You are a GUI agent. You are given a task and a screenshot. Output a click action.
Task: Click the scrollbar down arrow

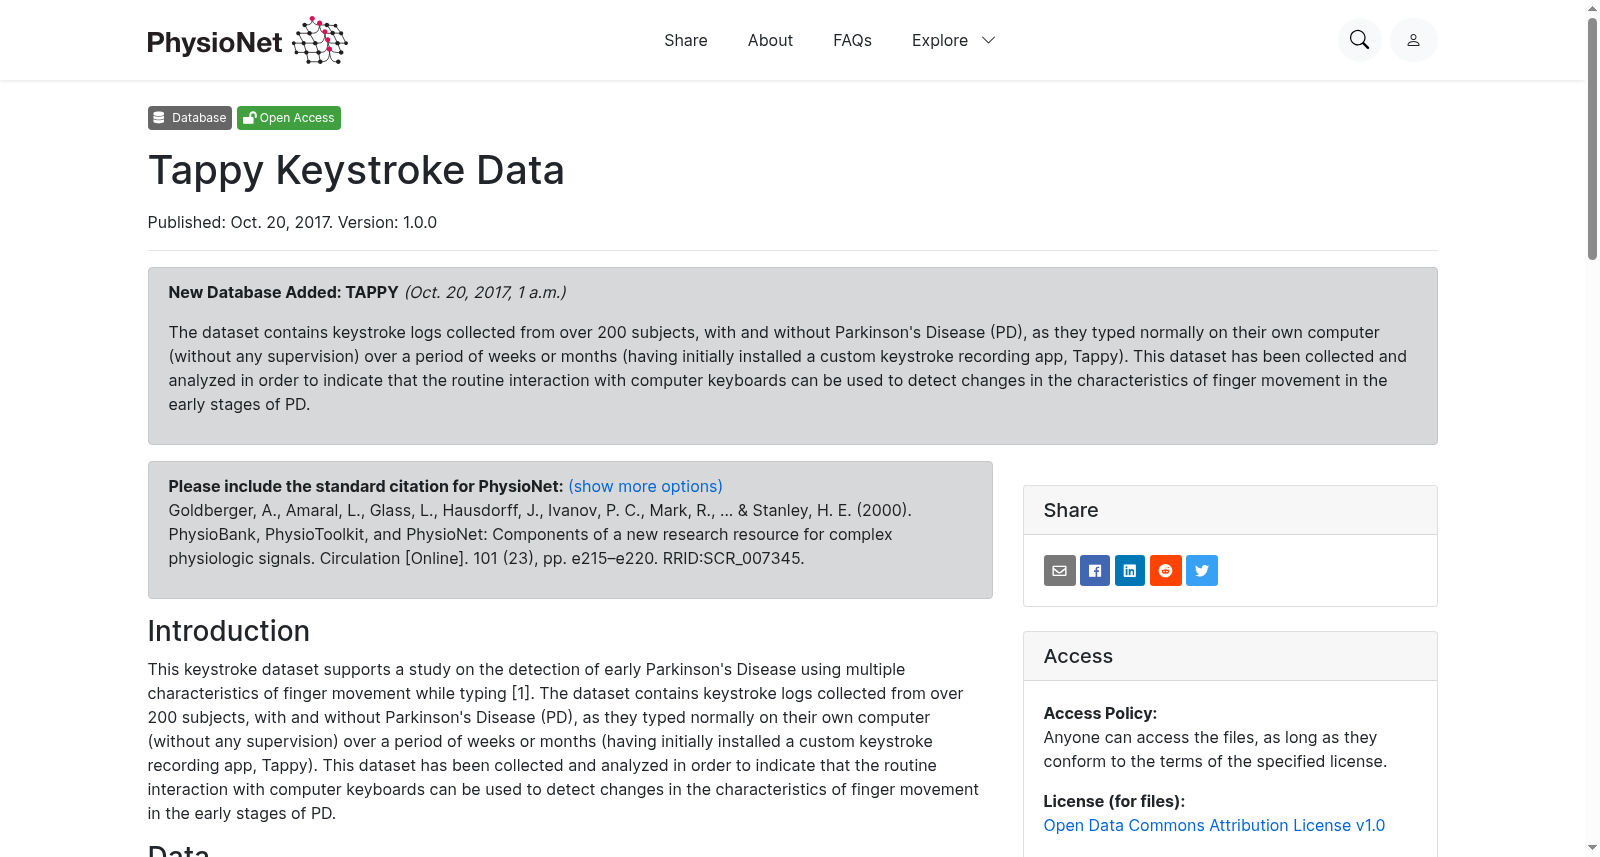[1592, 848]
